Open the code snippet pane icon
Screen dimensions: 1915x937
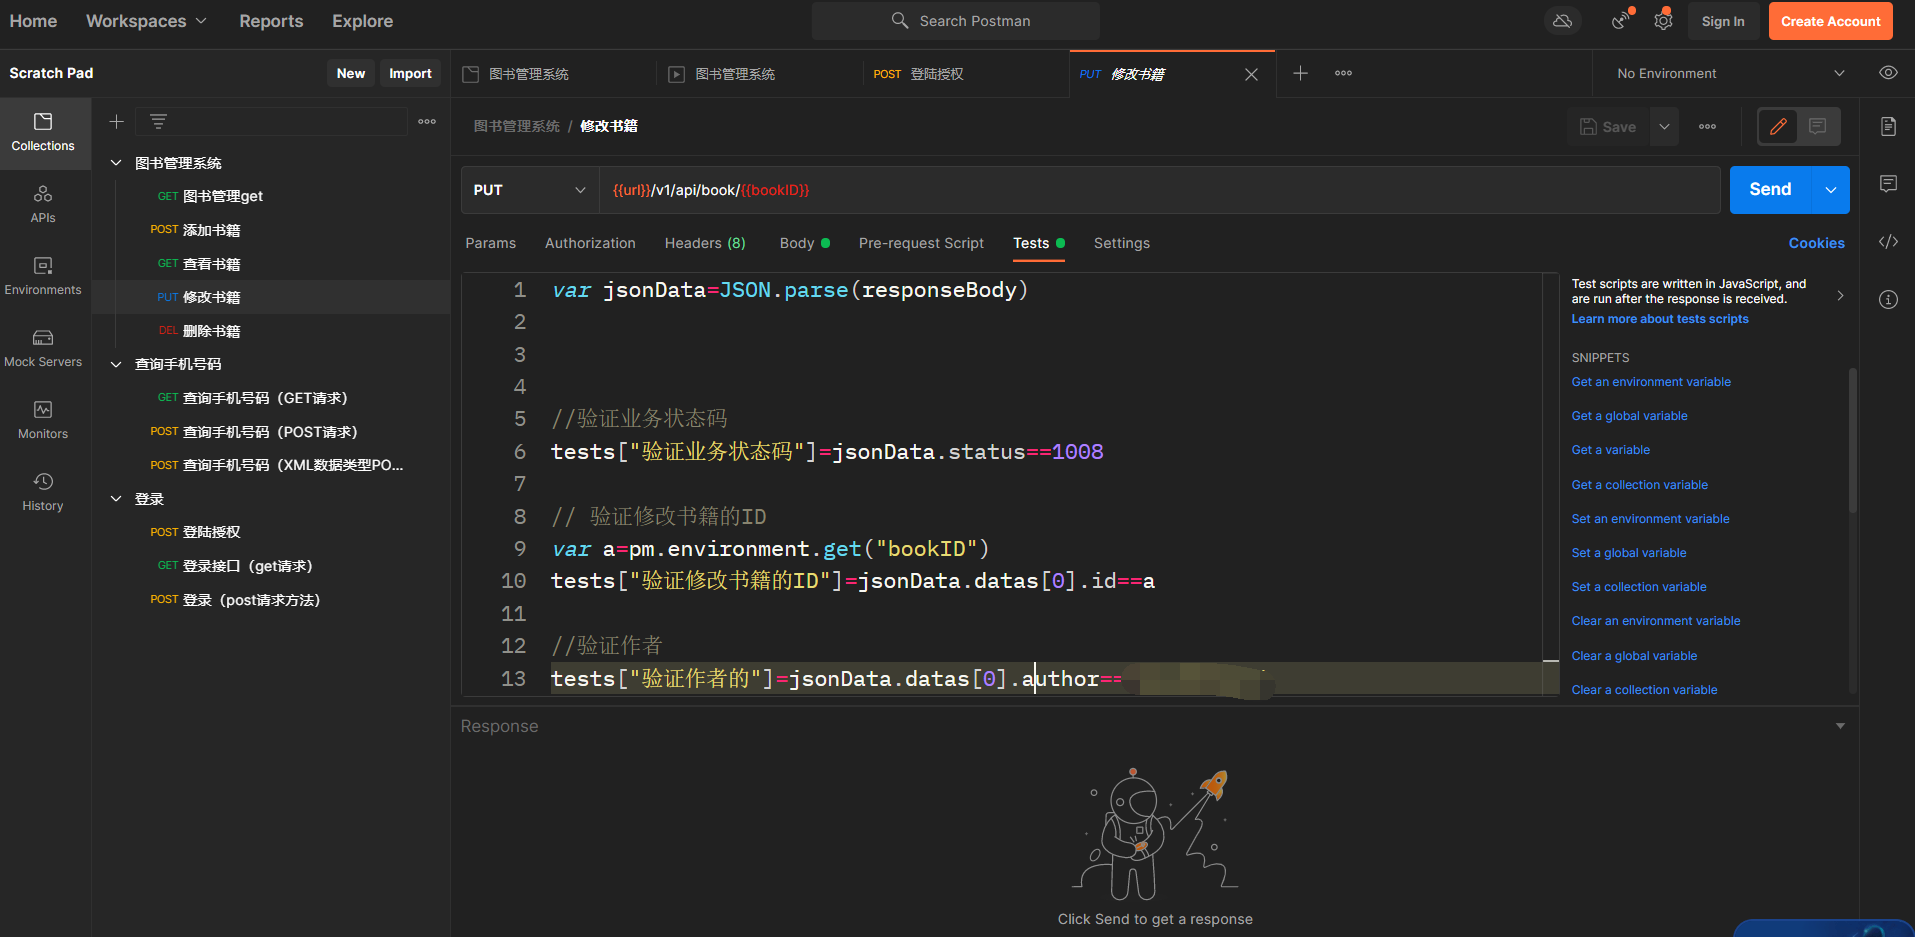[x=1888, y=242]
